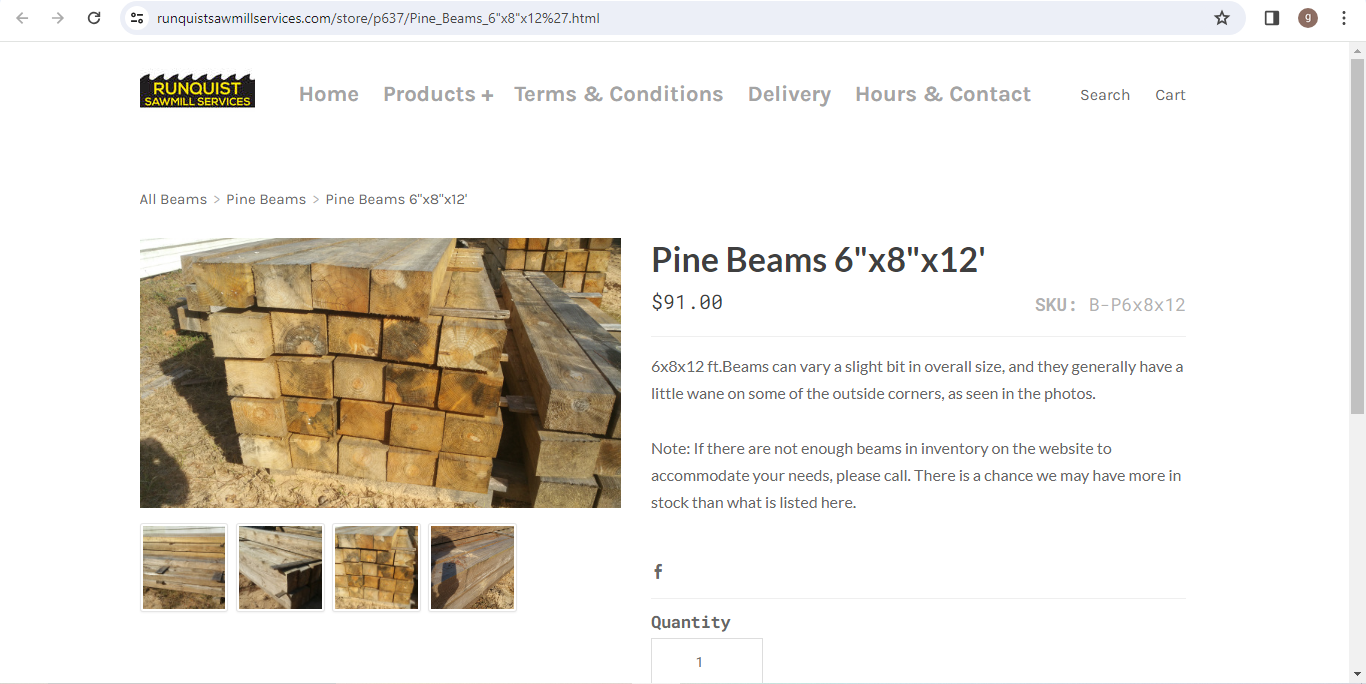Open the Cart link
The width and height of the screenshot is (1366, 684).
click(1170, 95)
